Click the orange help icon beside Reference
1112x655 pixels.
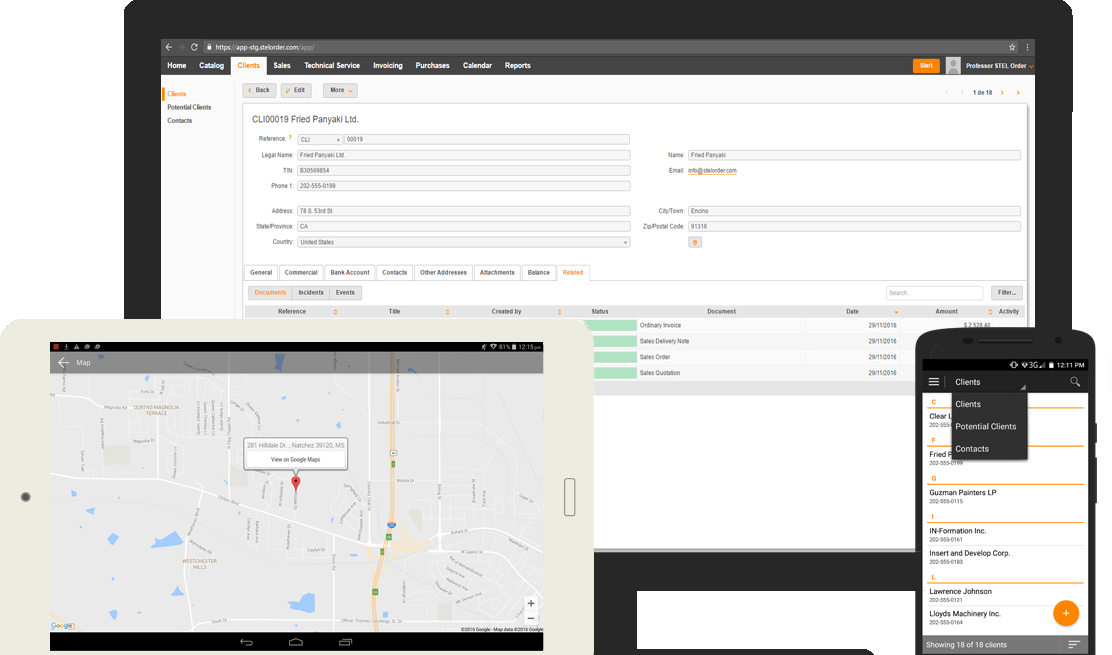290,138
